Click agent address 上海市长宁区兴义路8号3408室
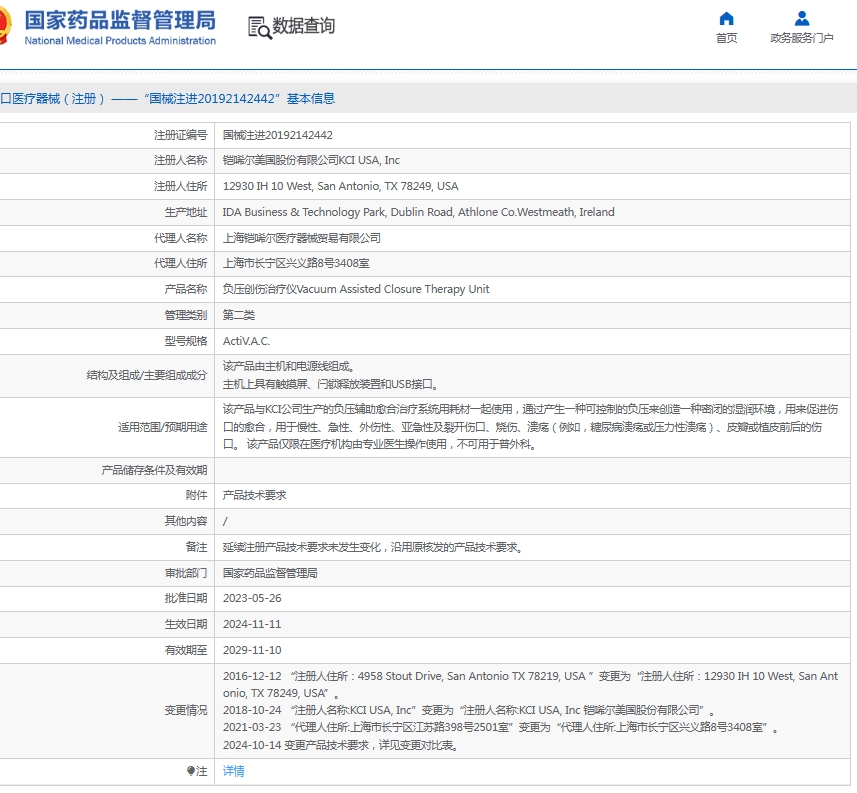The height and width of the screenshot is (793, 857). (296, 263)
